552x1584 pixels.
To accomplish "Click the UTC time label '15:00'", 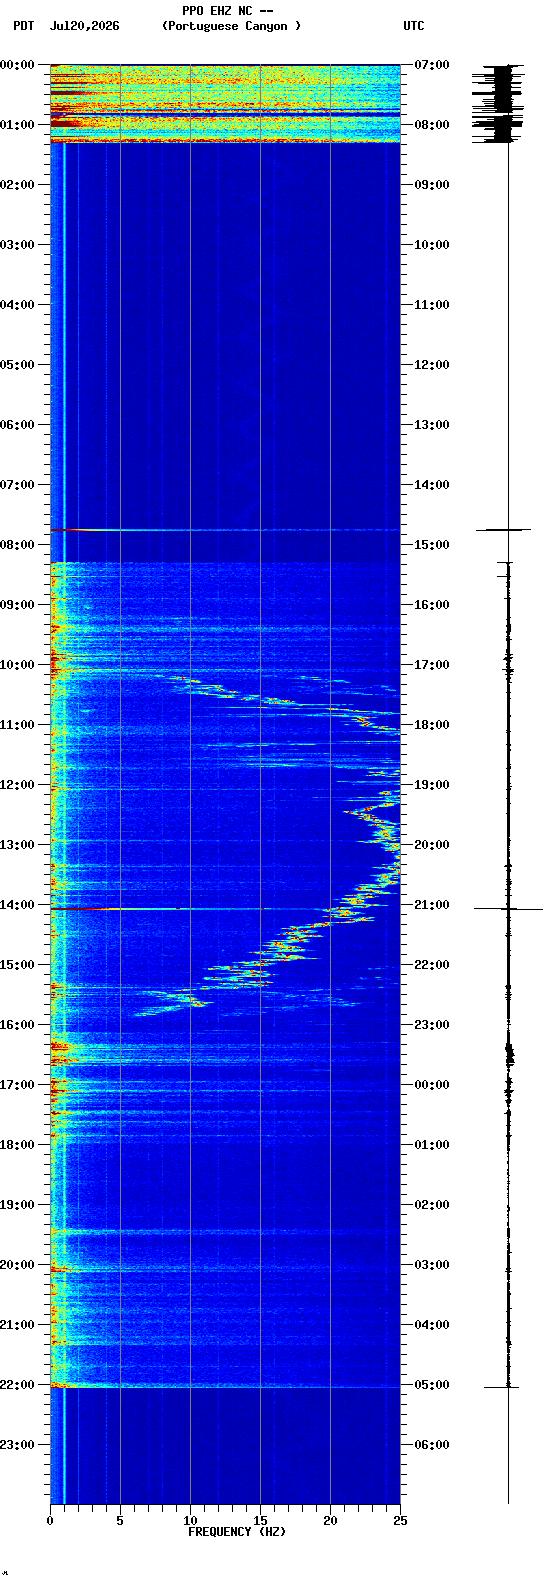I will coord(432,544).
